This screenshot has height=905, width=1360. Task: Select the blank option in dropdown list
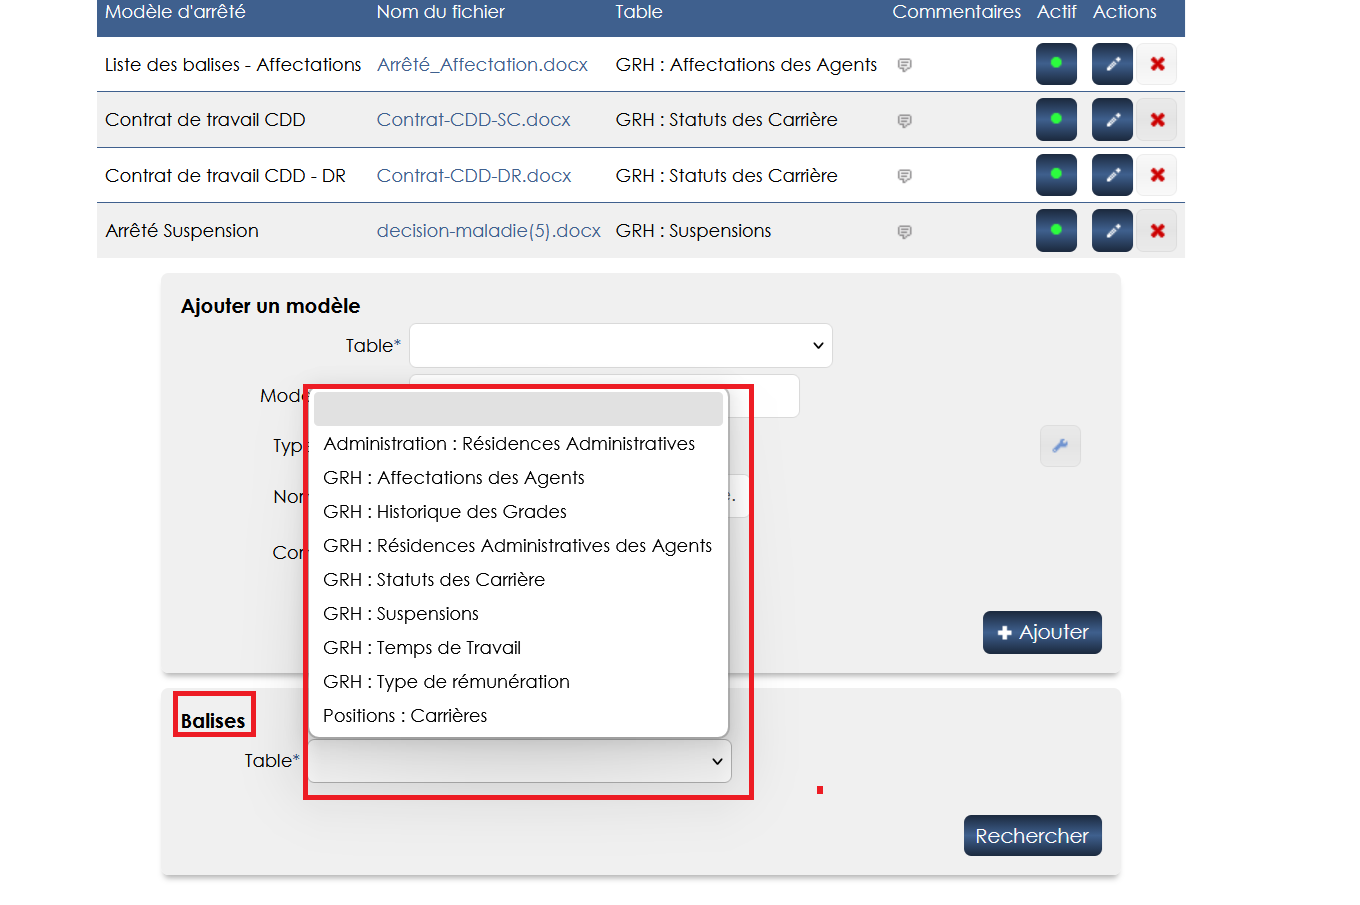[x=518, y=409]
